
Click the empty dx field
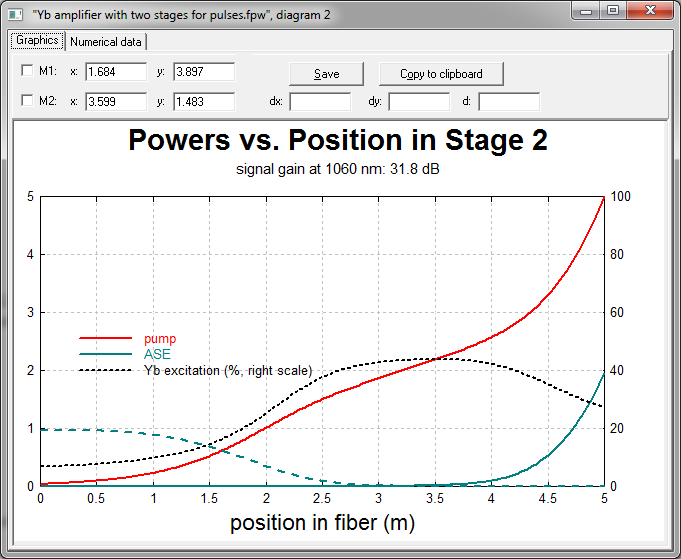point(320,102)
